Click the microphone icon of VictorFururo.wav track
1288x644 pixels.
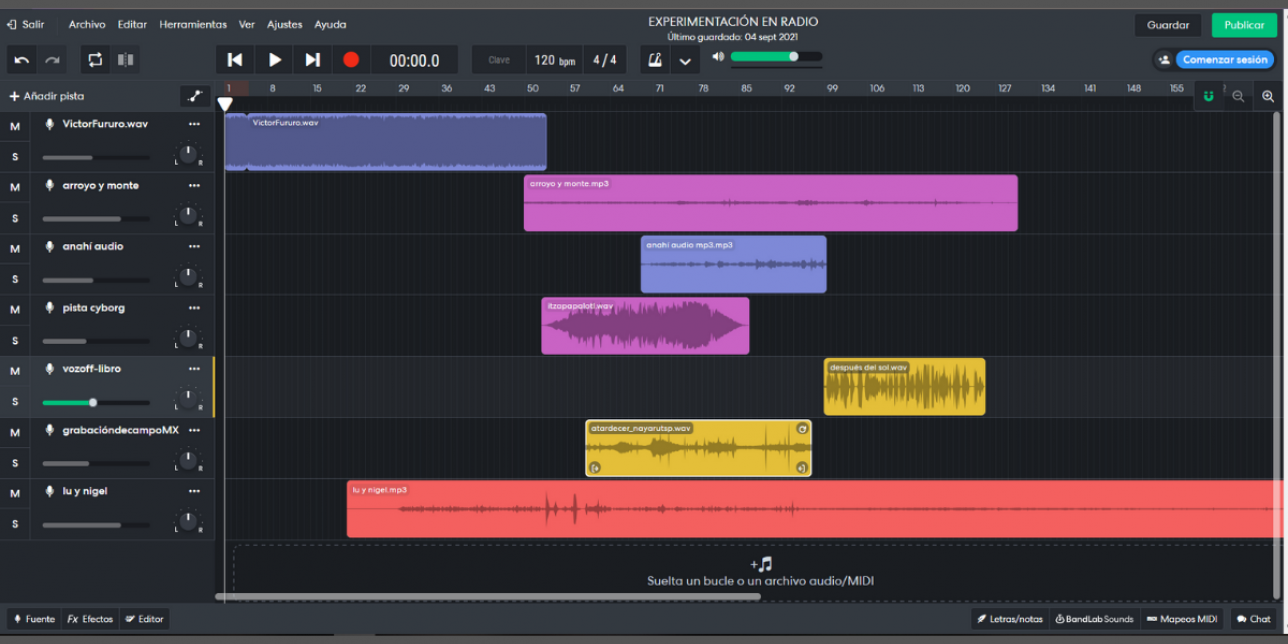[x=49, y=124]
